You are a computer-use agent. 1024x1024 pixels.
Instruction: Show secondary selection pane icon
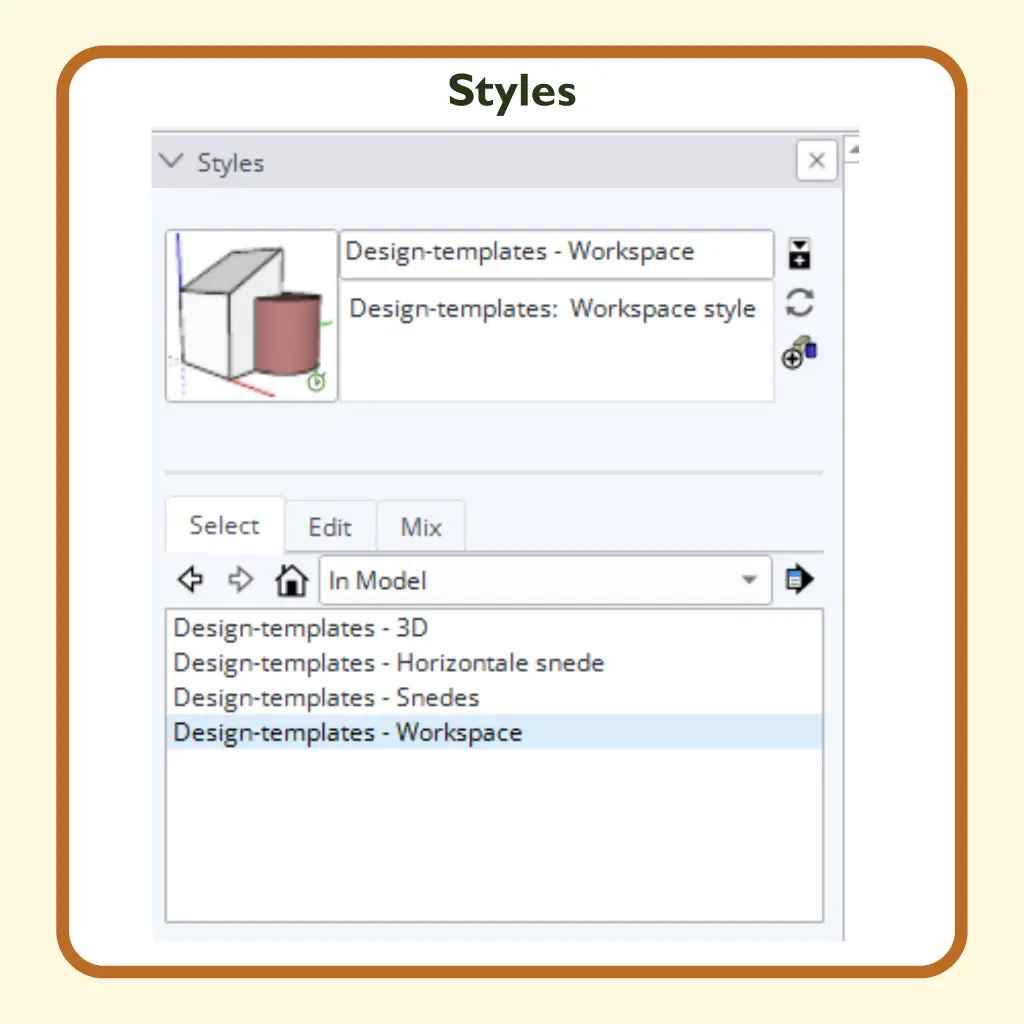coord(799,253)
